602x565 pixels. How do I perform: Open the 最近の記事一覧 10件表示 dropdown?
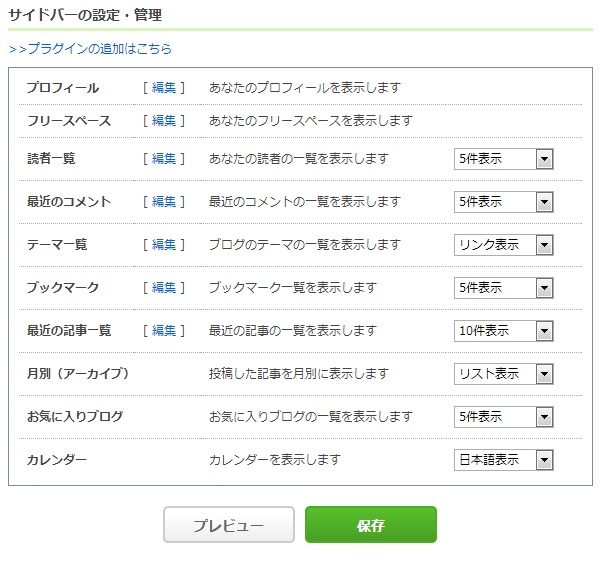[x=503, y=331]
